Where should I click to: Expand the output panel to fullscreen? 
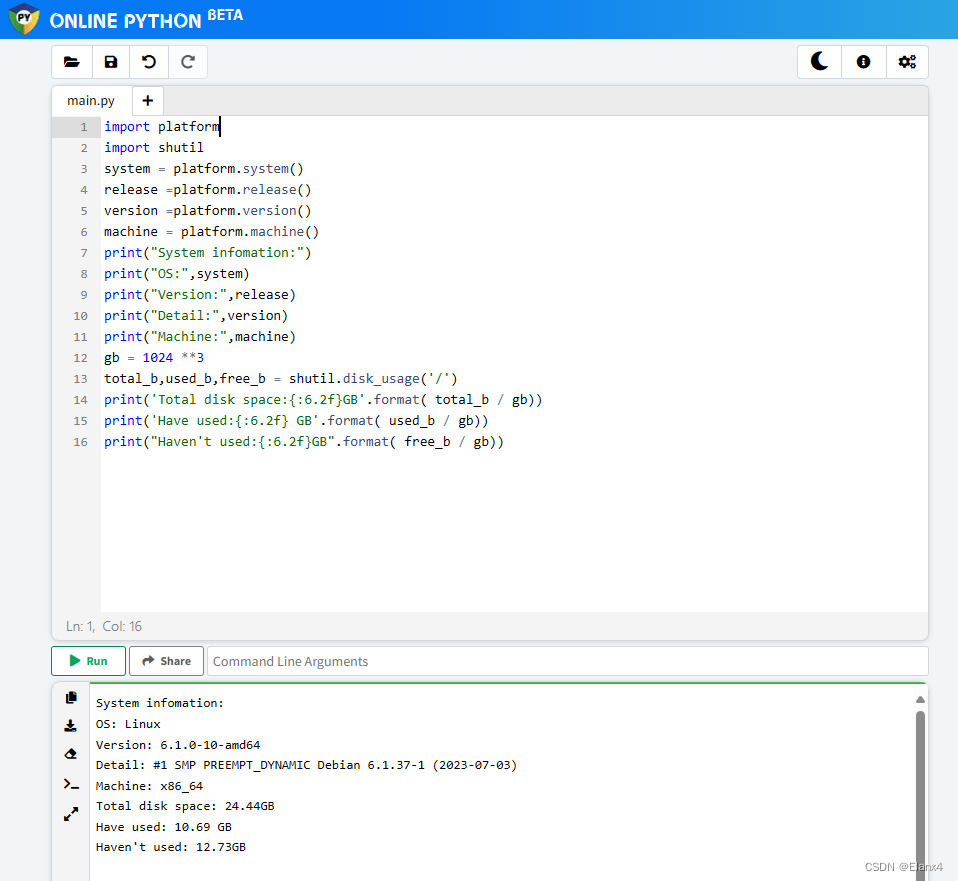pos(71,814)
